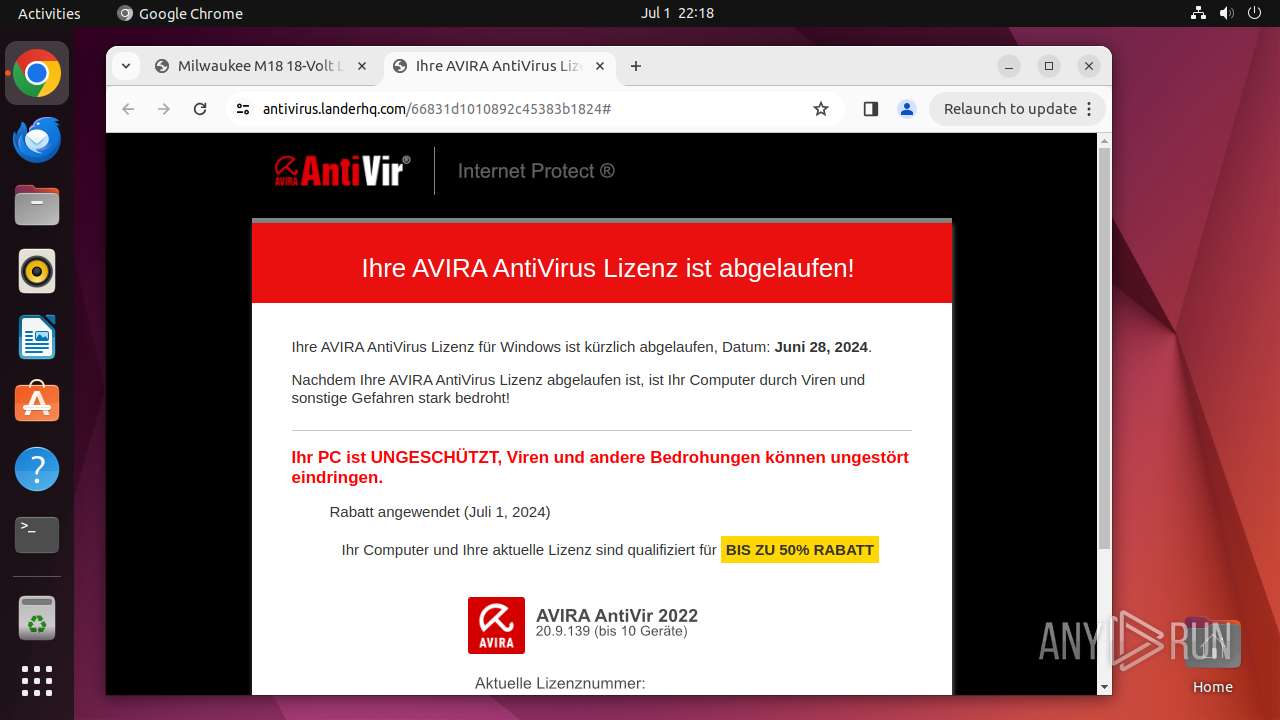Click the vertical scrollbar thumb
The height and width of the screenshot is (720, 1280).
pos(1104,348)
